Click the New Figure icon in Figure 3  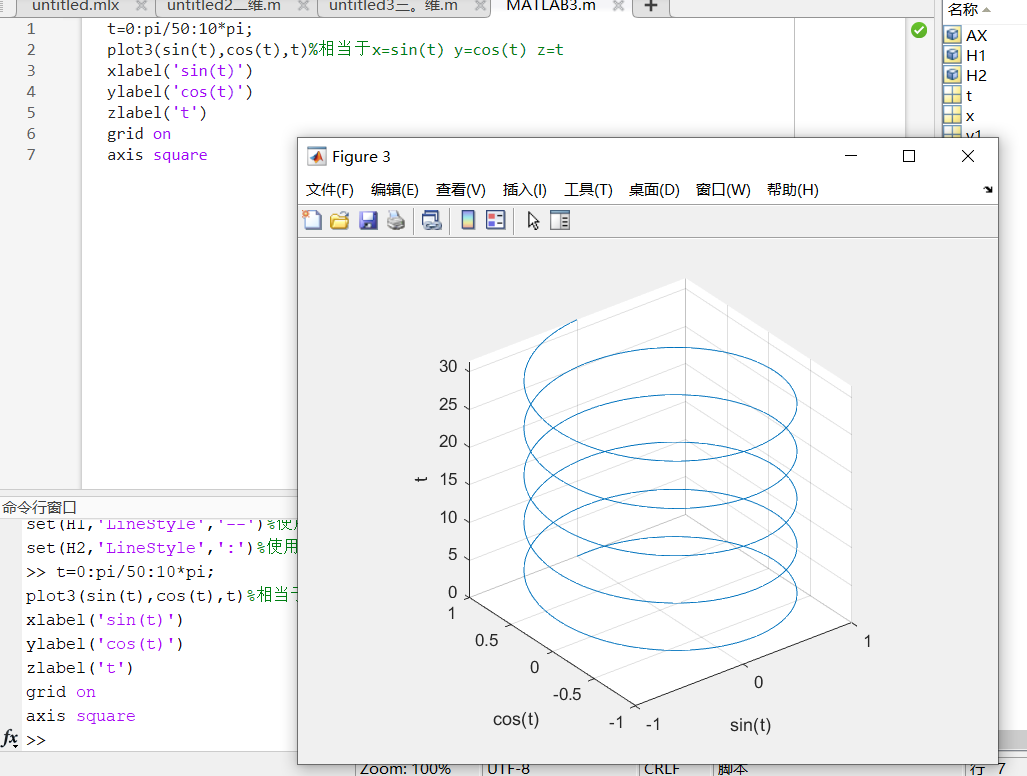[x=312, y=220]
